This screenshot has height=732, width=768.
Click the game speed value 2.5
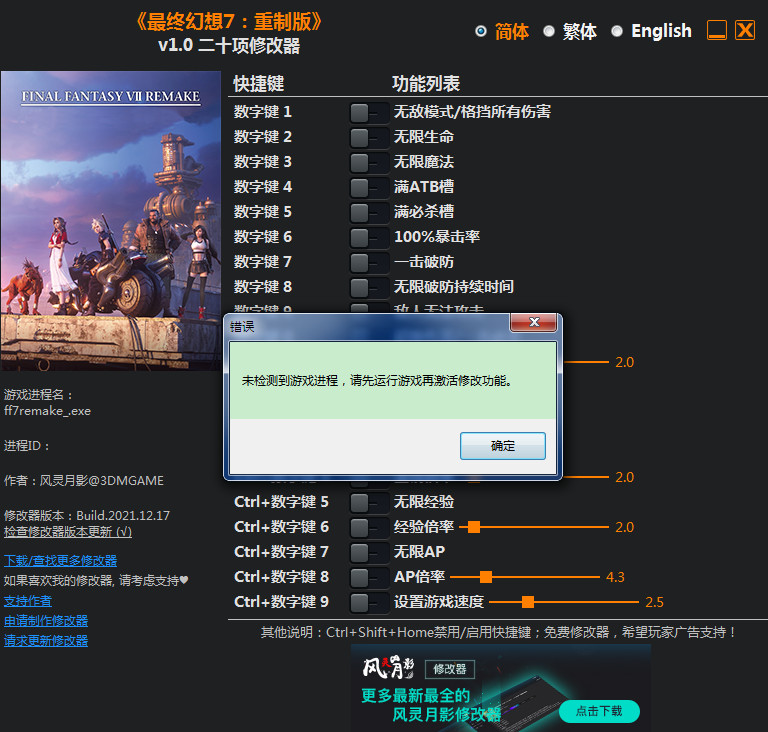[654, 602]
